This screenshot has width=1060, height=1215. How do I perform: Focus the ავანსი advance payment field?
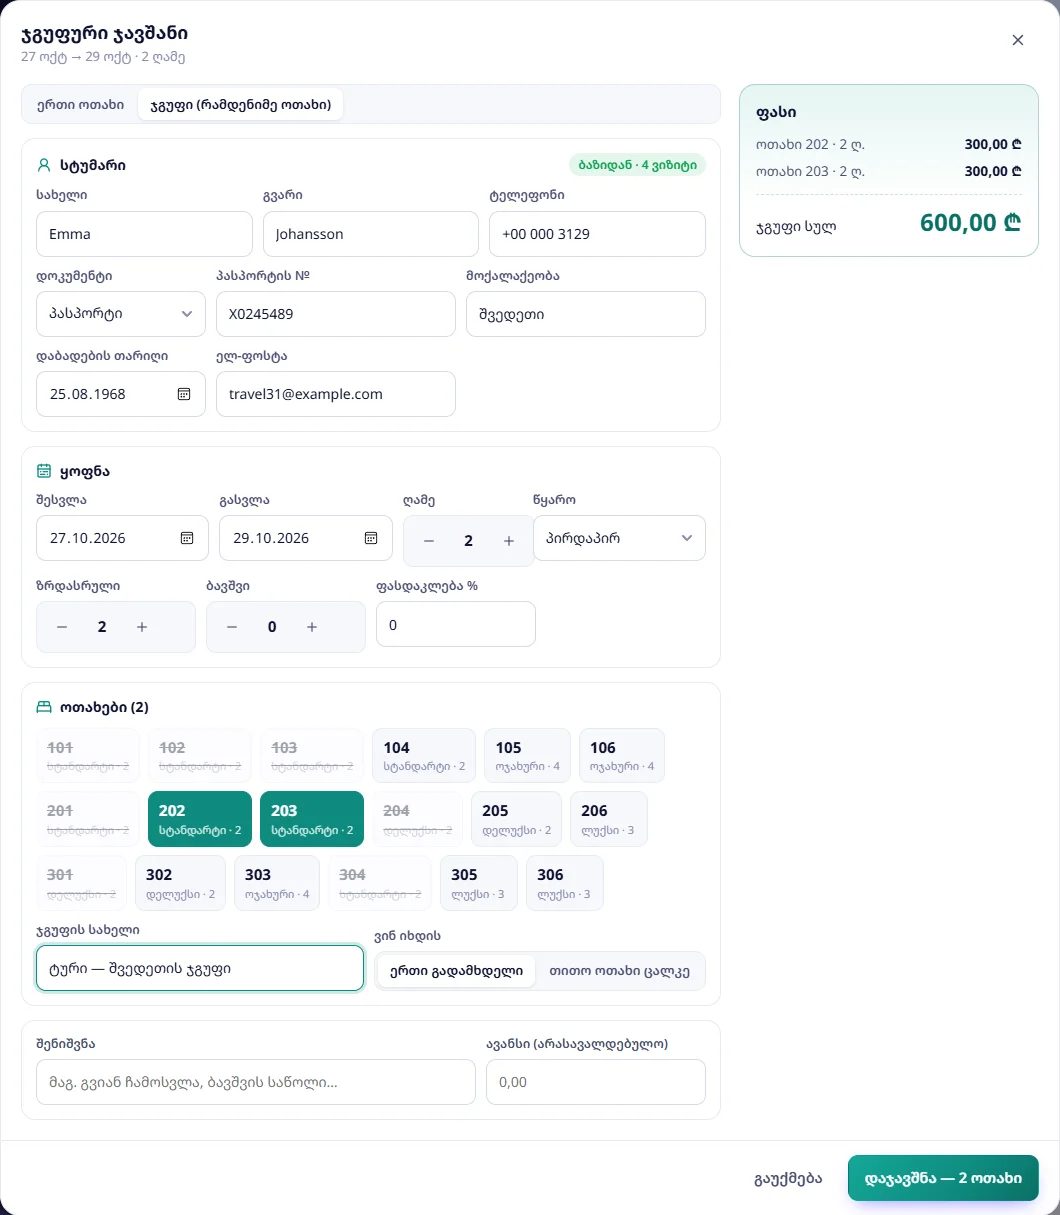point(596,1082)
